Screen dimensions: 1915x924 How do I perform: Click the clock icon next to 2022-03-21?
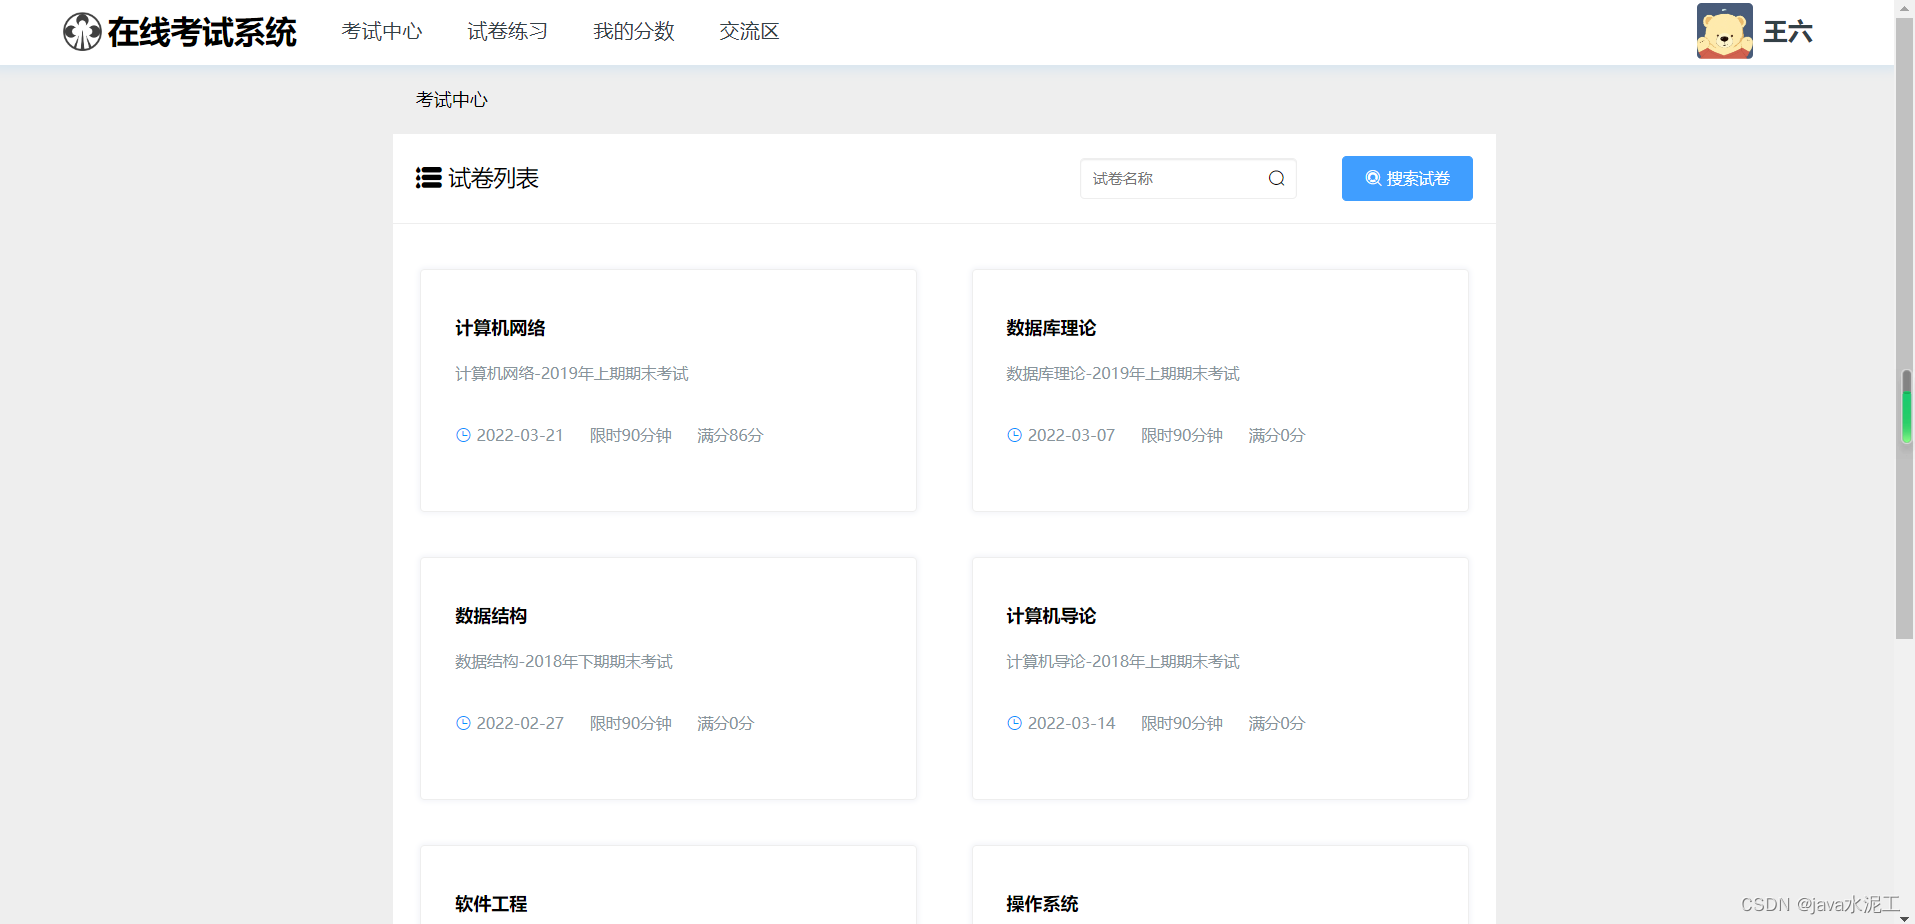[463, 435]
